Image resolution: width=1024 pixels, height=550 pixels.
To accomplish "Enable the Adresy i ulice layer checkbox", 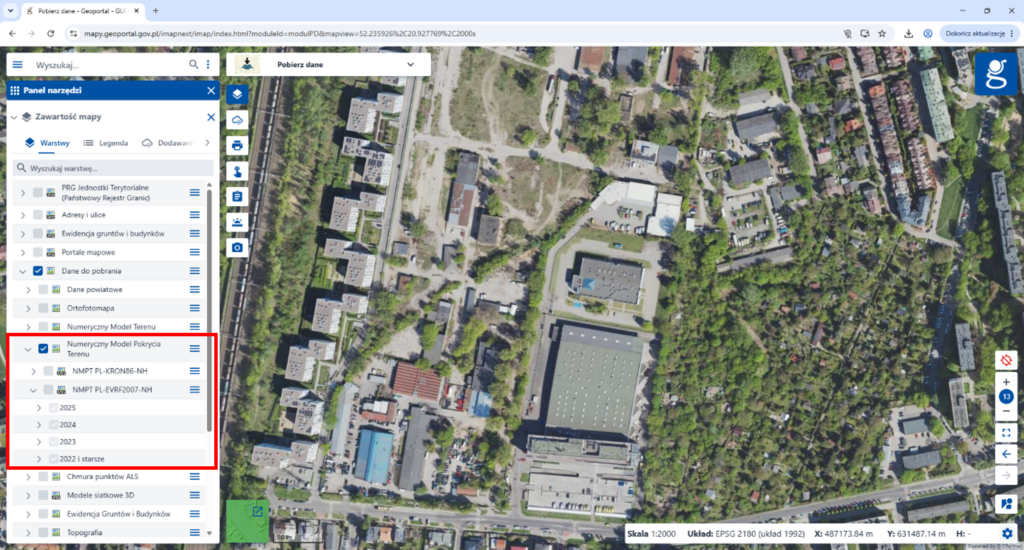I will coord(38,215).
